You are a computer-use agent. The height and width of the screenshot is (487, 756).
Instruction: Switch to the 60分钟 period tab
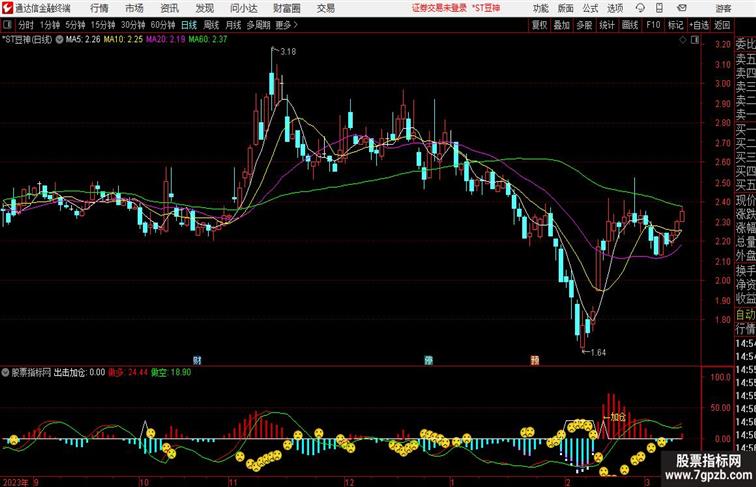tap(162, 25)
